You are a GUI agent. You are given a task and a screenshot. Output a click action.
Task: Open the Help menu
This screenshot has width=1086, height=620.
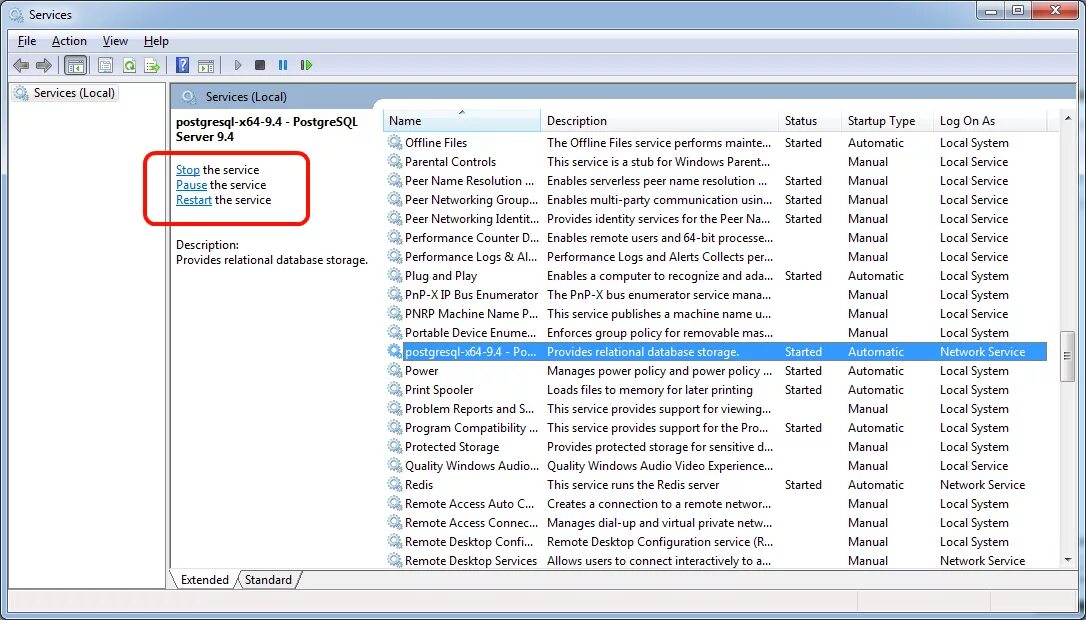click(x=156, y=41)
